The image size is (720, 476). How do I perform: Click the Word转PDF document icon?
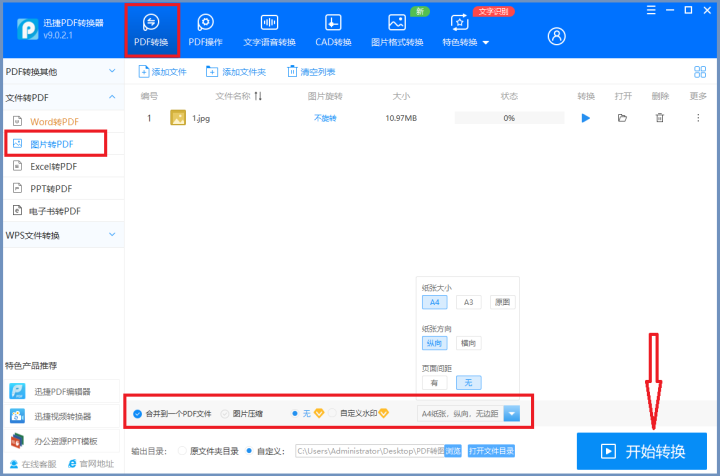click(17, 121)
